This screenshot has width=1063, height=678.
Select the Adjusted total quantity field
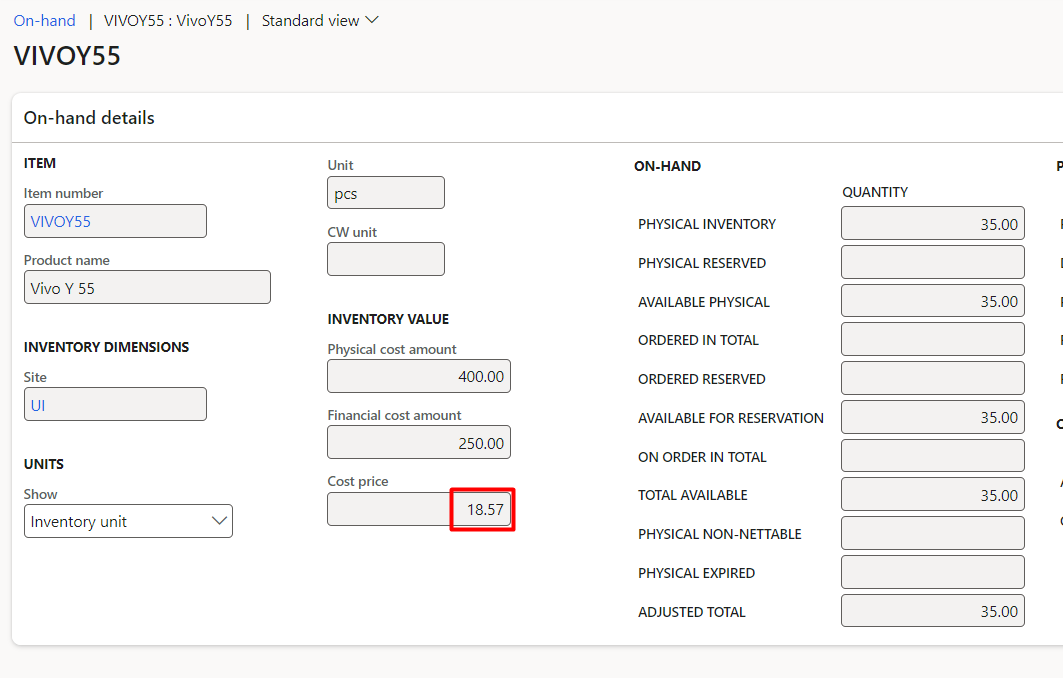(932, 611)
